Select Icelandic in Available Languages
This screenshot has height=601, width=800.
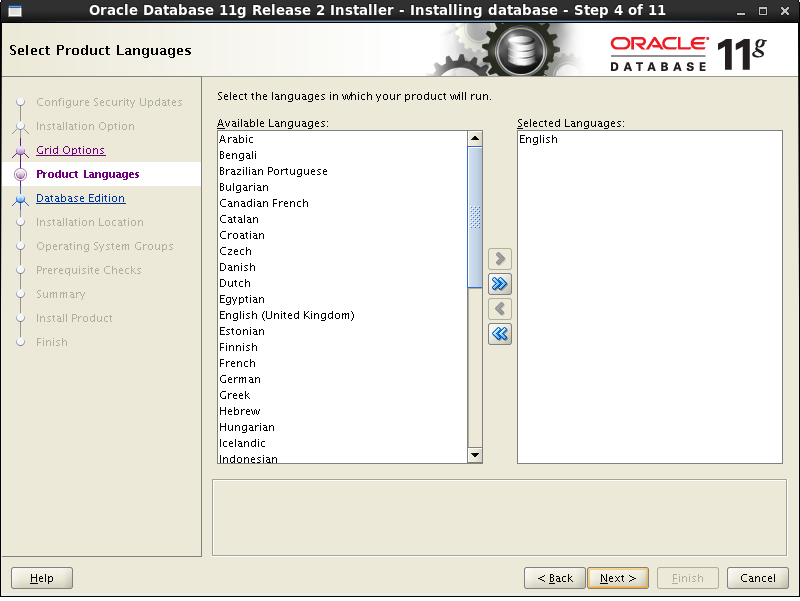(x=342, y=443)
